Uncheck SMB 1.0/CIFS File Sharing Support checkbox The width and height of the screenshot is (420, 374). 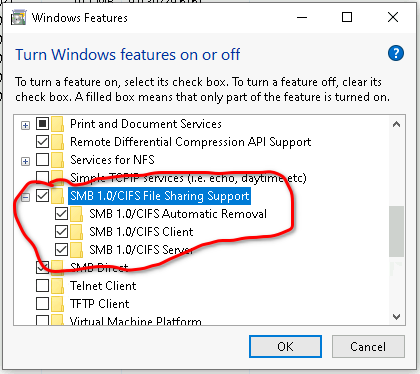(42, 196)
